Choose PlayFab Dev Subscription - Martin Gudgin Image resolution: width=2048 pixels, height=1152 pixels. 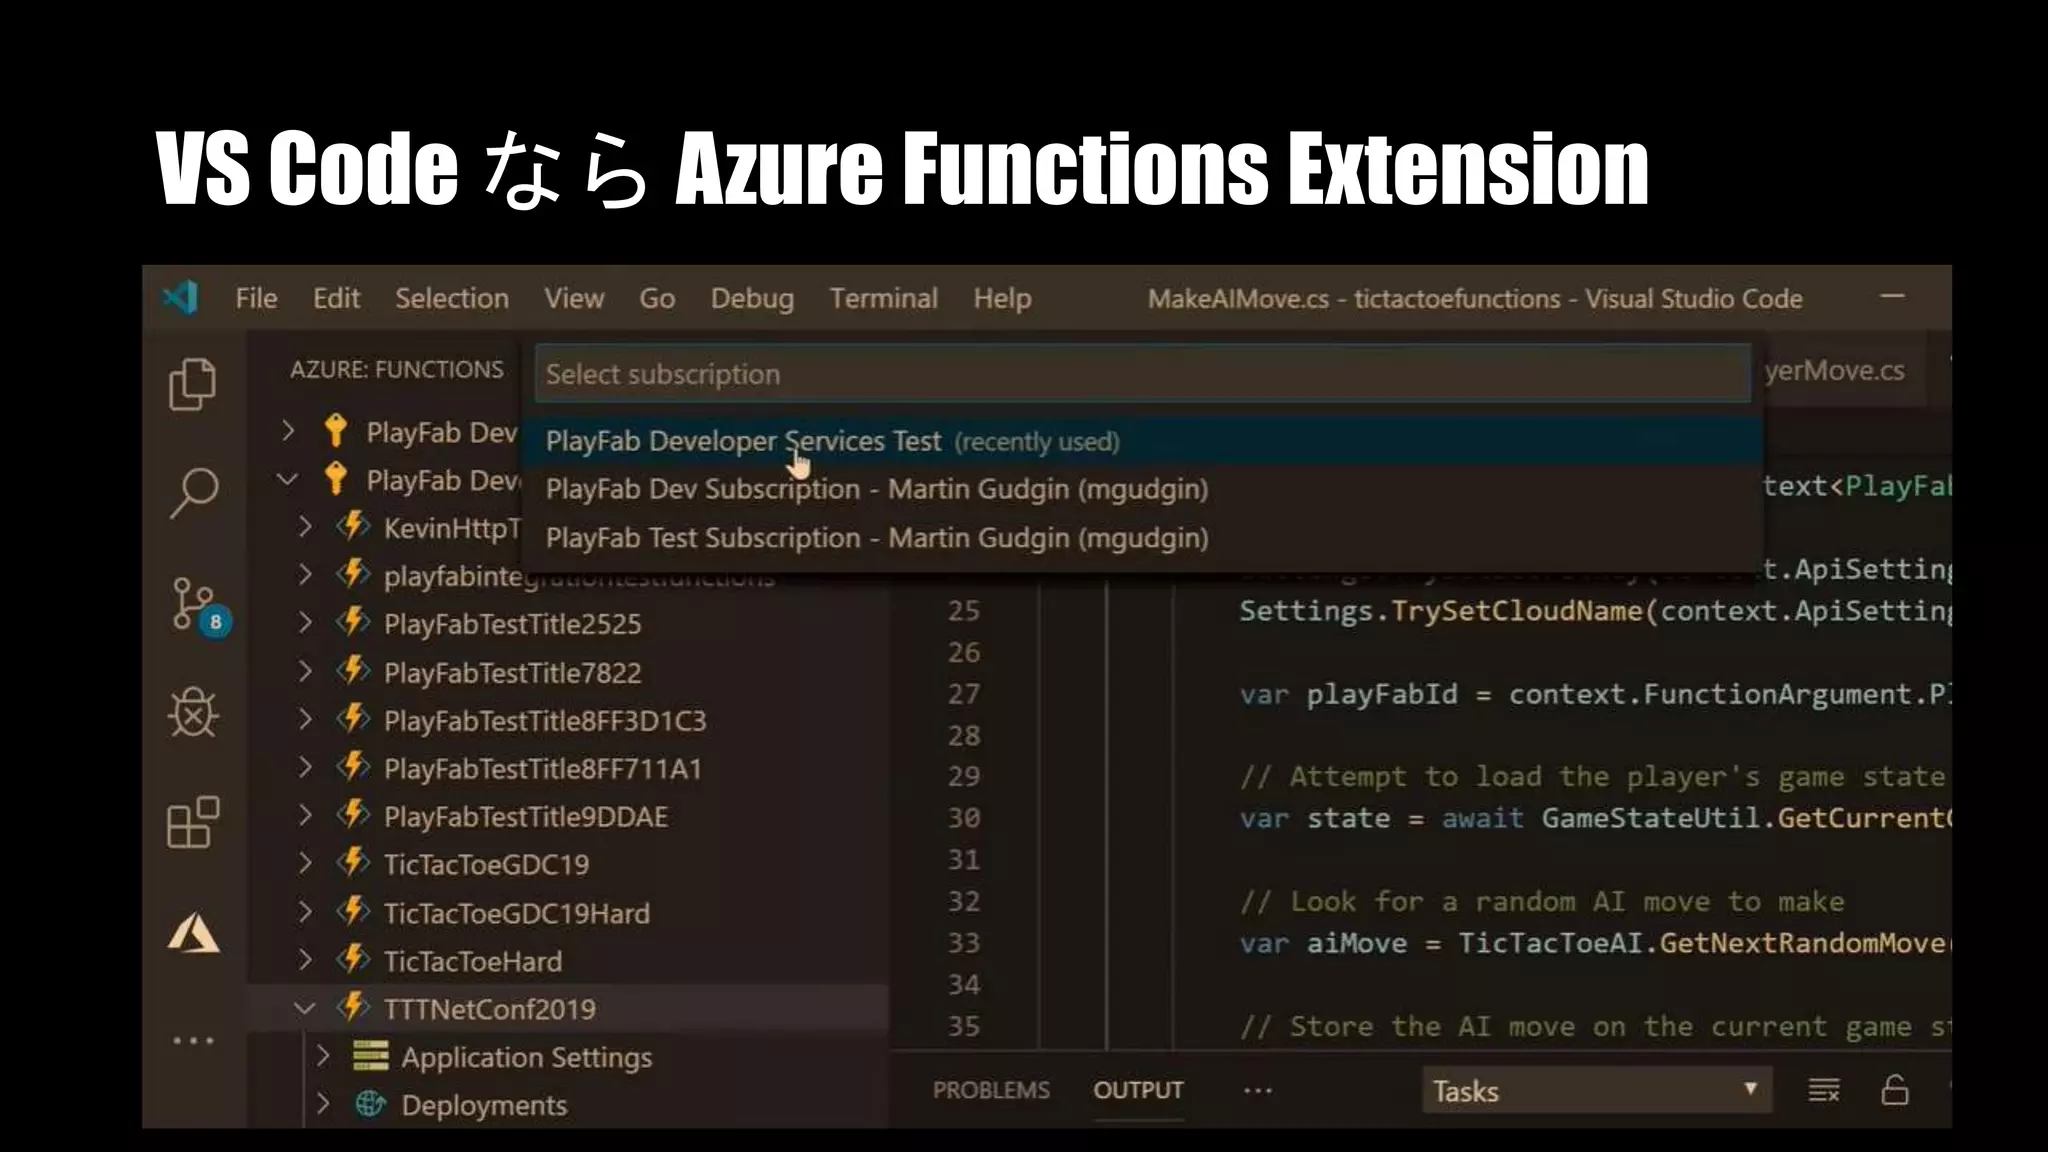pos(1143,489)
